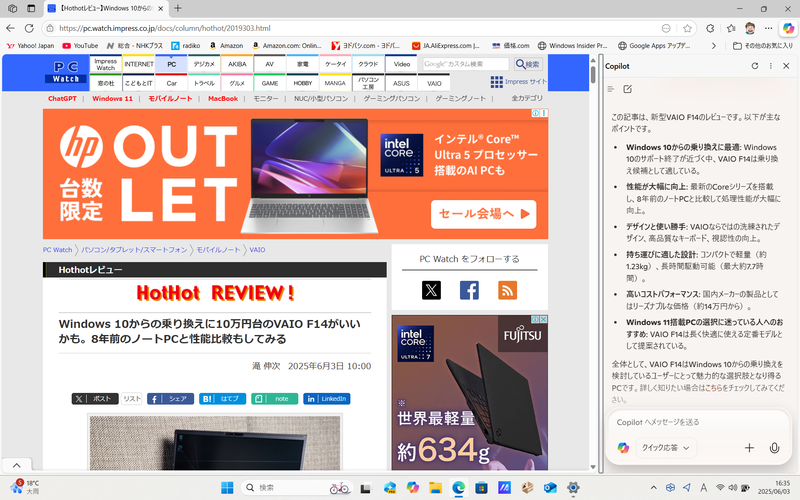Open the こちら link in Copilot summary
Screen dimensions: 800x500
click(714, 388)
